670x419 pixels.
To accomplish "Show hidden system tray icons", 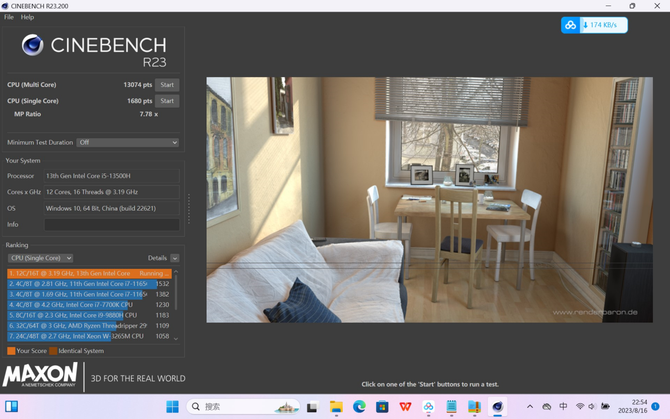I will click(530, 407).
